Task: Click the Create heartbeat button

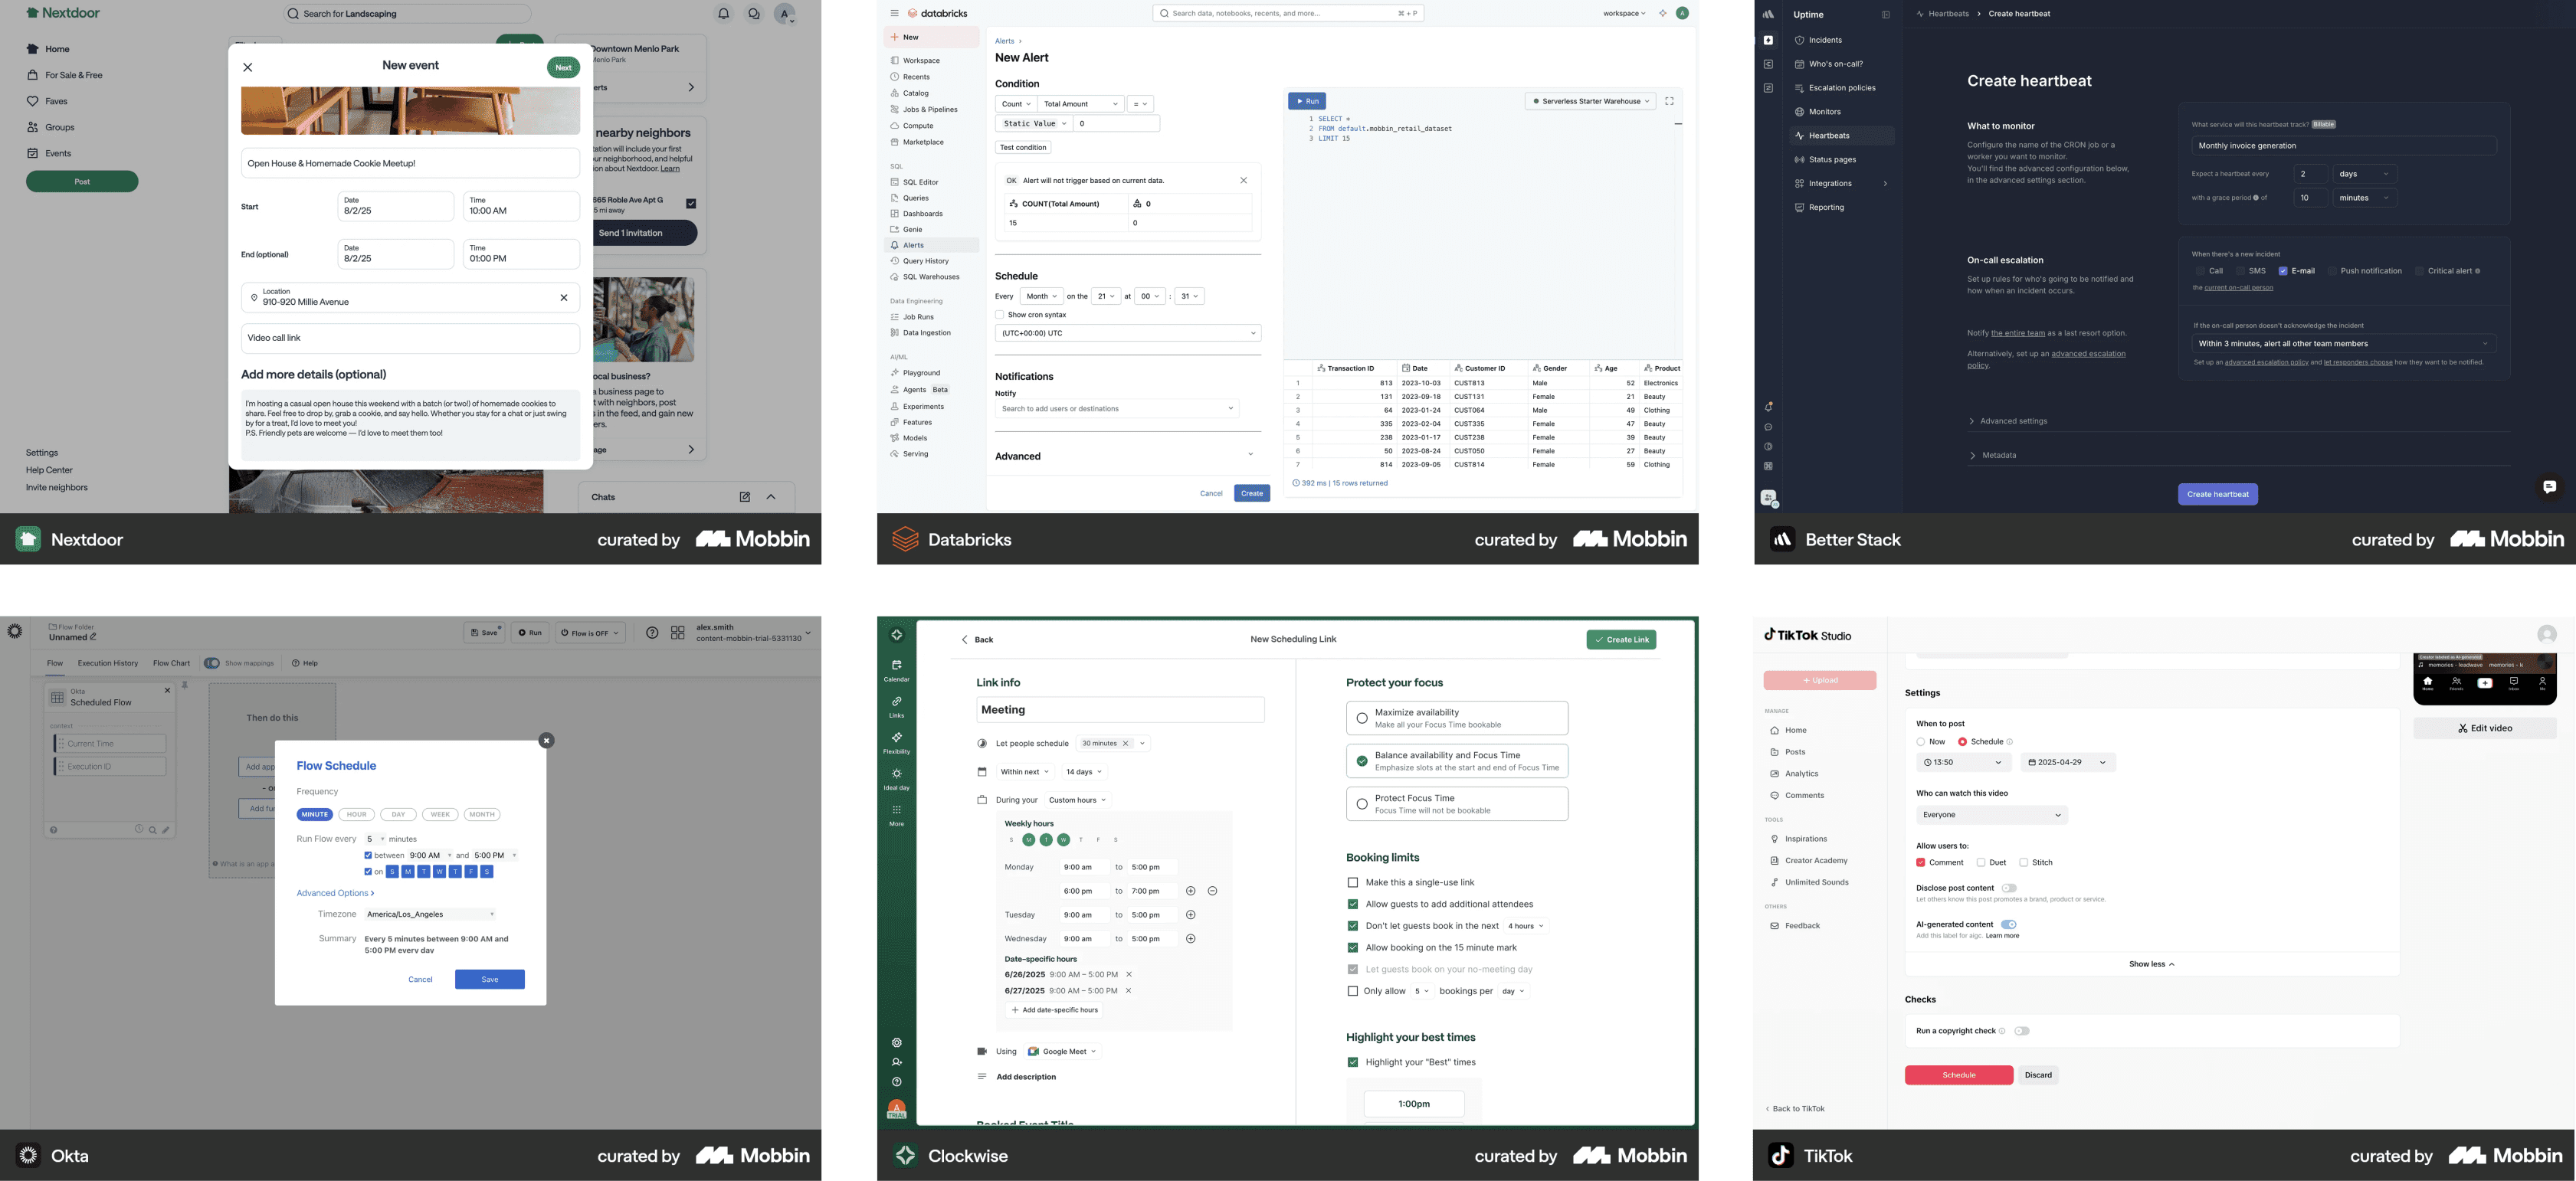Action: coord(2217,494)
